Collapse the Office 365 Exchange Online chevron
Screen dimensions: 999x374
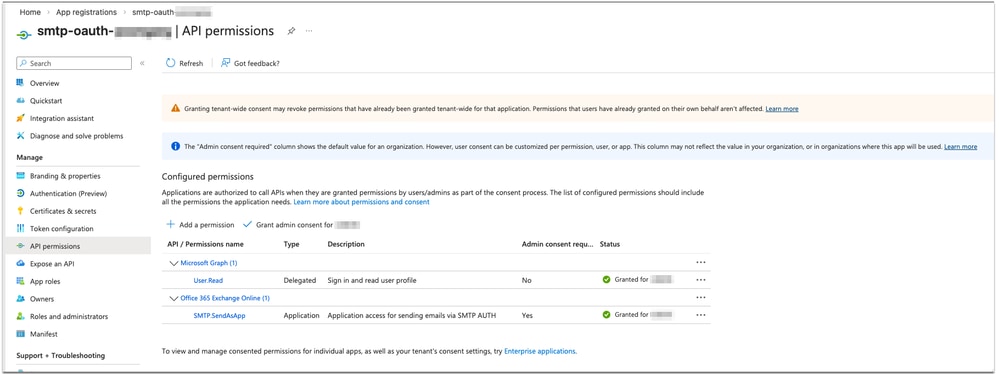pos(173,298)
